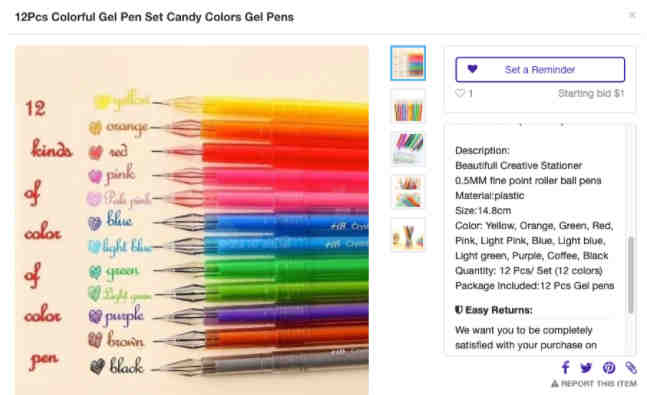Click the warning triangle report icon
647x395 pixels.
[555, 384]
